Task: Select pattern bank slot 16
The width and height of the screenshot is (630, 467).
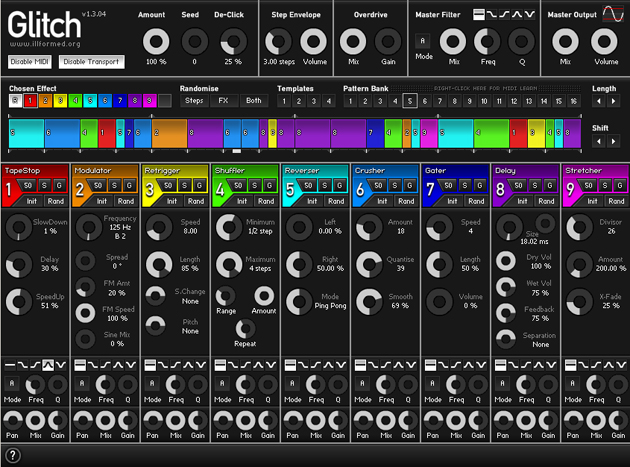Action: (573, 101)
